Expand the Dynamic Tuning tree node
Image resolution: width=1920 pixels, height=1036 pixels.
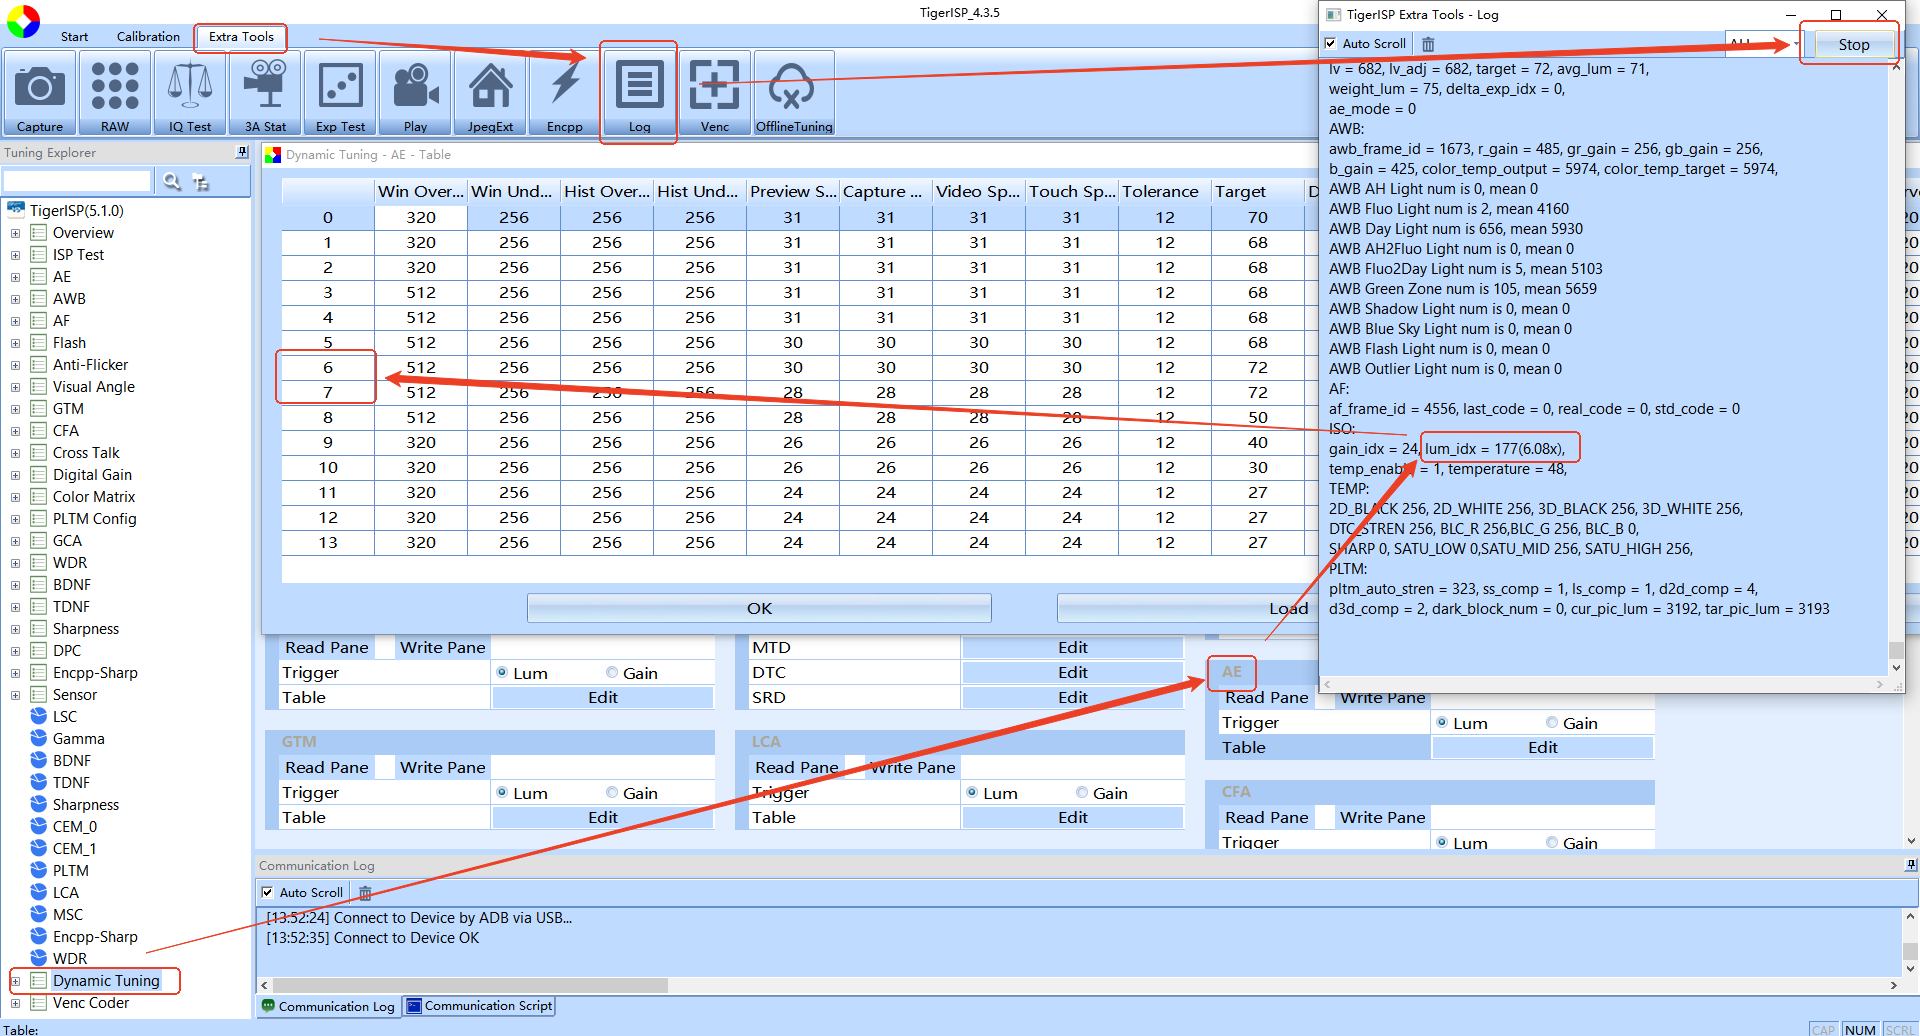15,981
